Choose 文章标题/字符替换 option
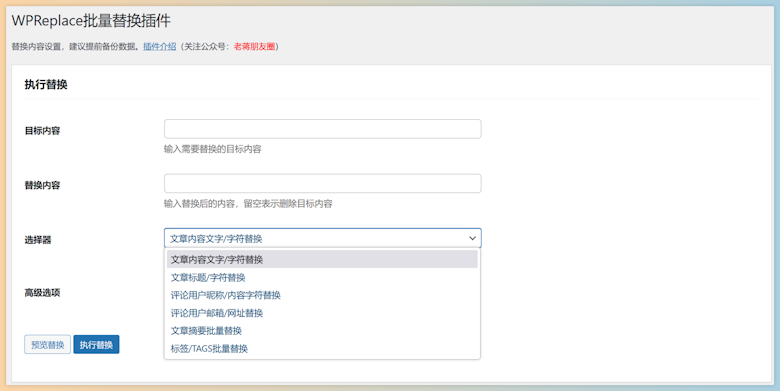 pyautogui.click(x=322, y=278)
